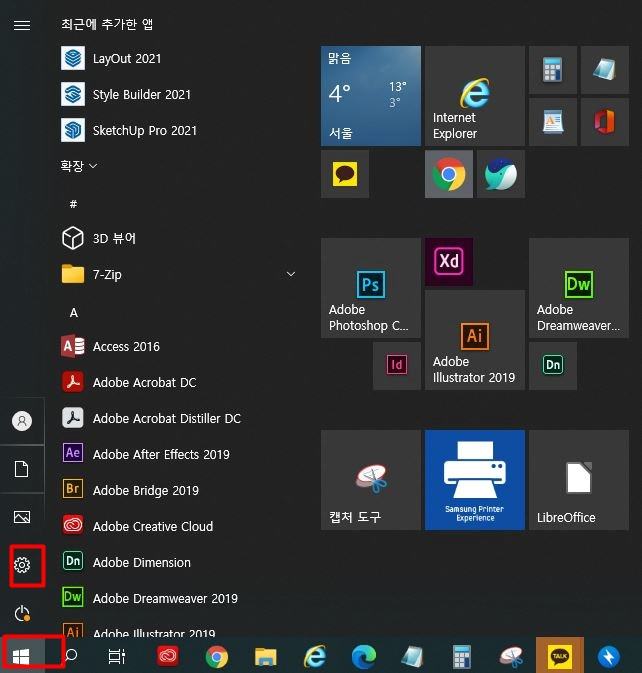
Task: Click the Windows Start button
Action: tap(21, 656)
